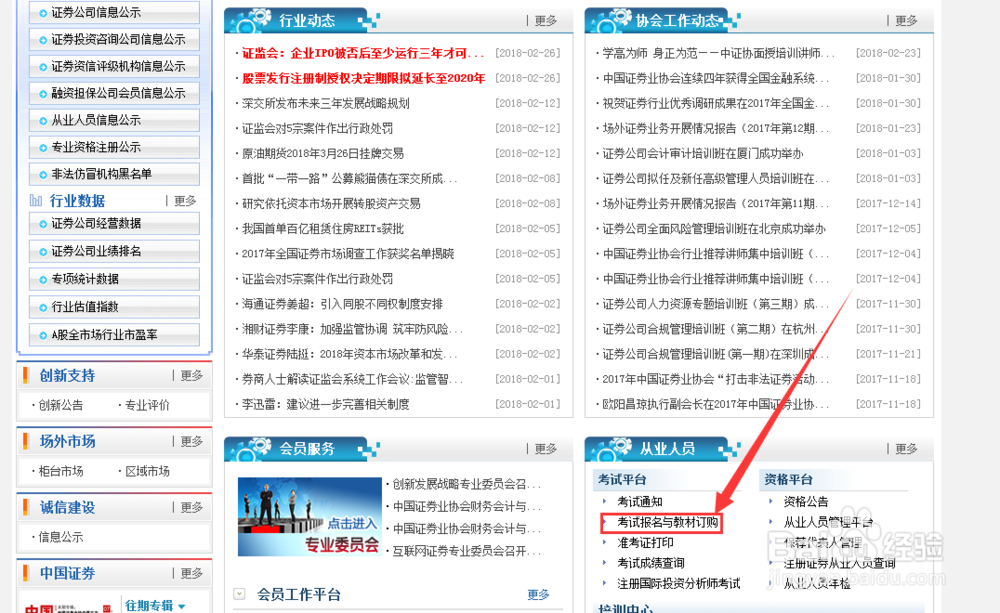The image size is (1000, 613).
Task: Expand the 往期专辑 dropdown
Action: [155, 605]
